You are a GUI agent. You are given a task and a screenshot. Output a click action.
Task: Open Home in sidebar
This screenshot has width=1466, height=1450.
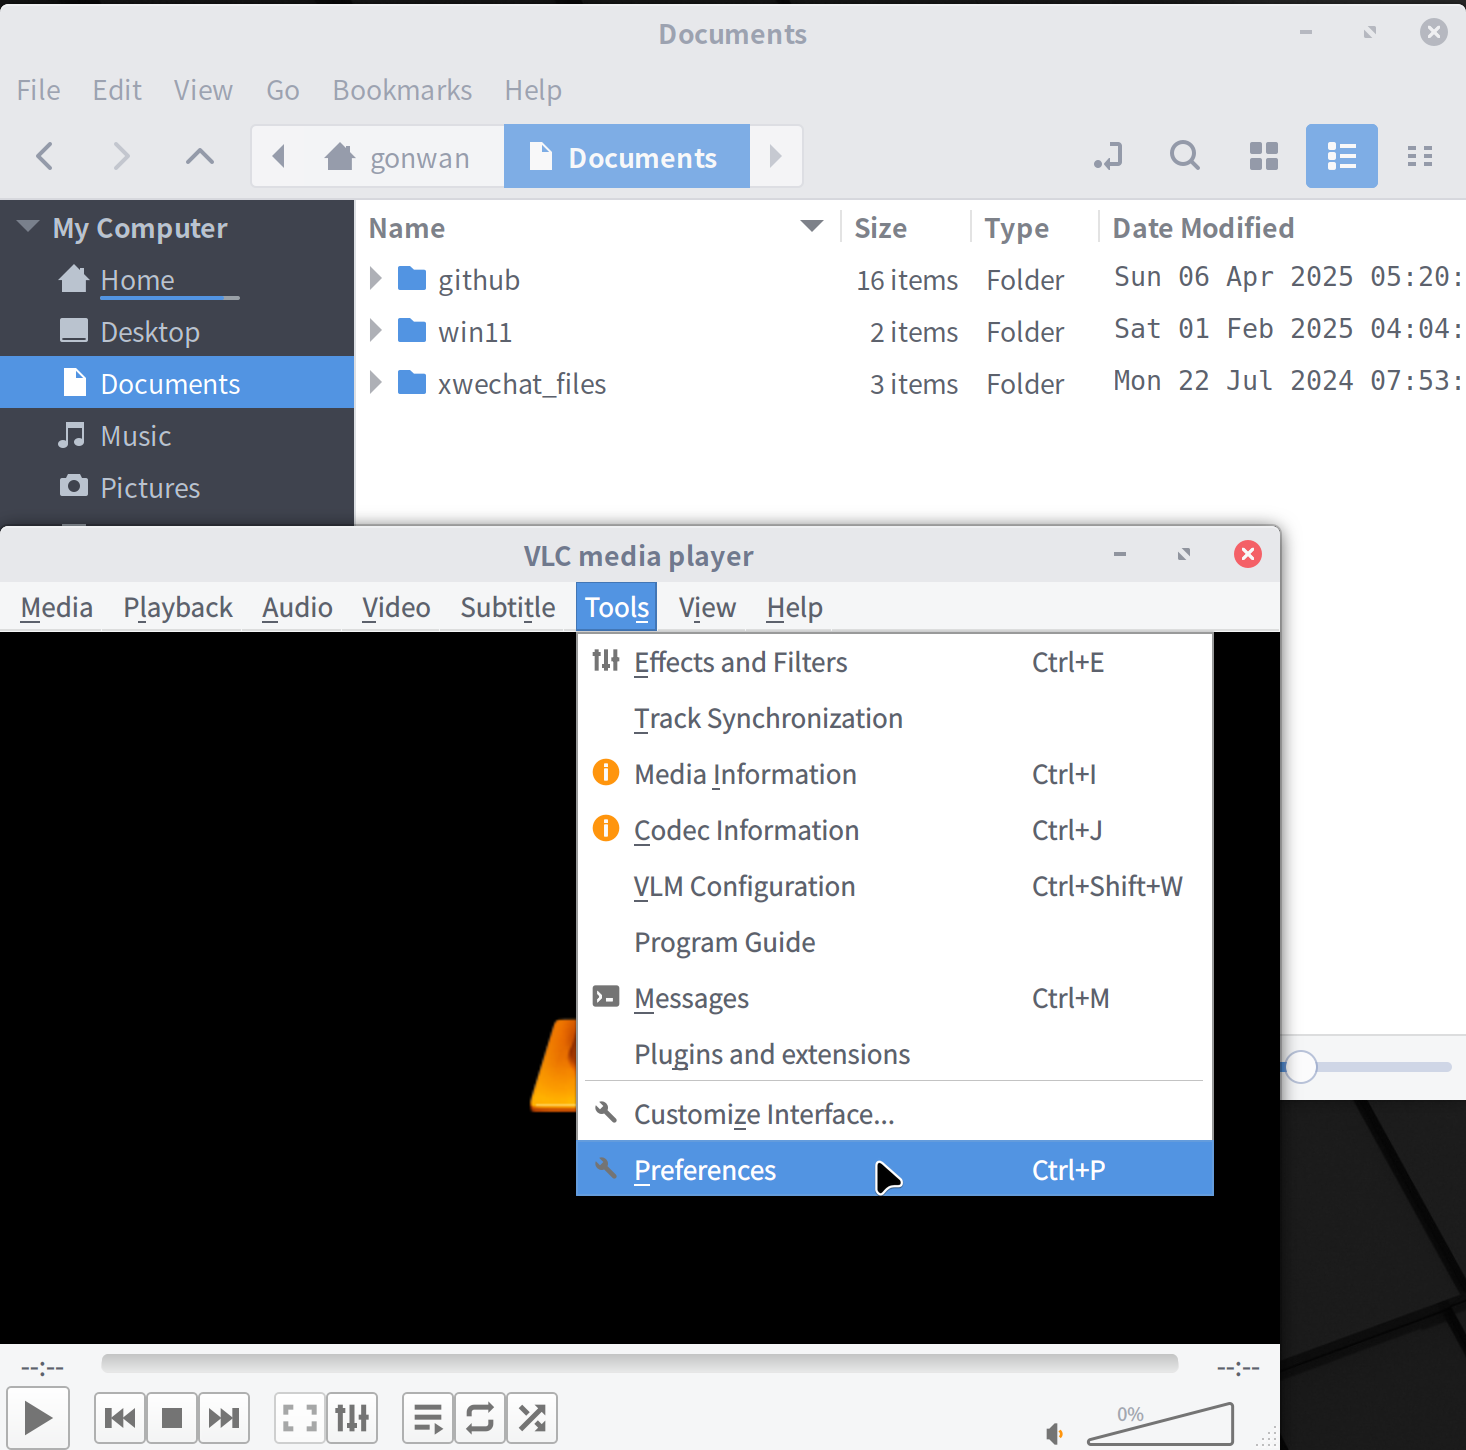pyautogui.click(x=177, y=280)
